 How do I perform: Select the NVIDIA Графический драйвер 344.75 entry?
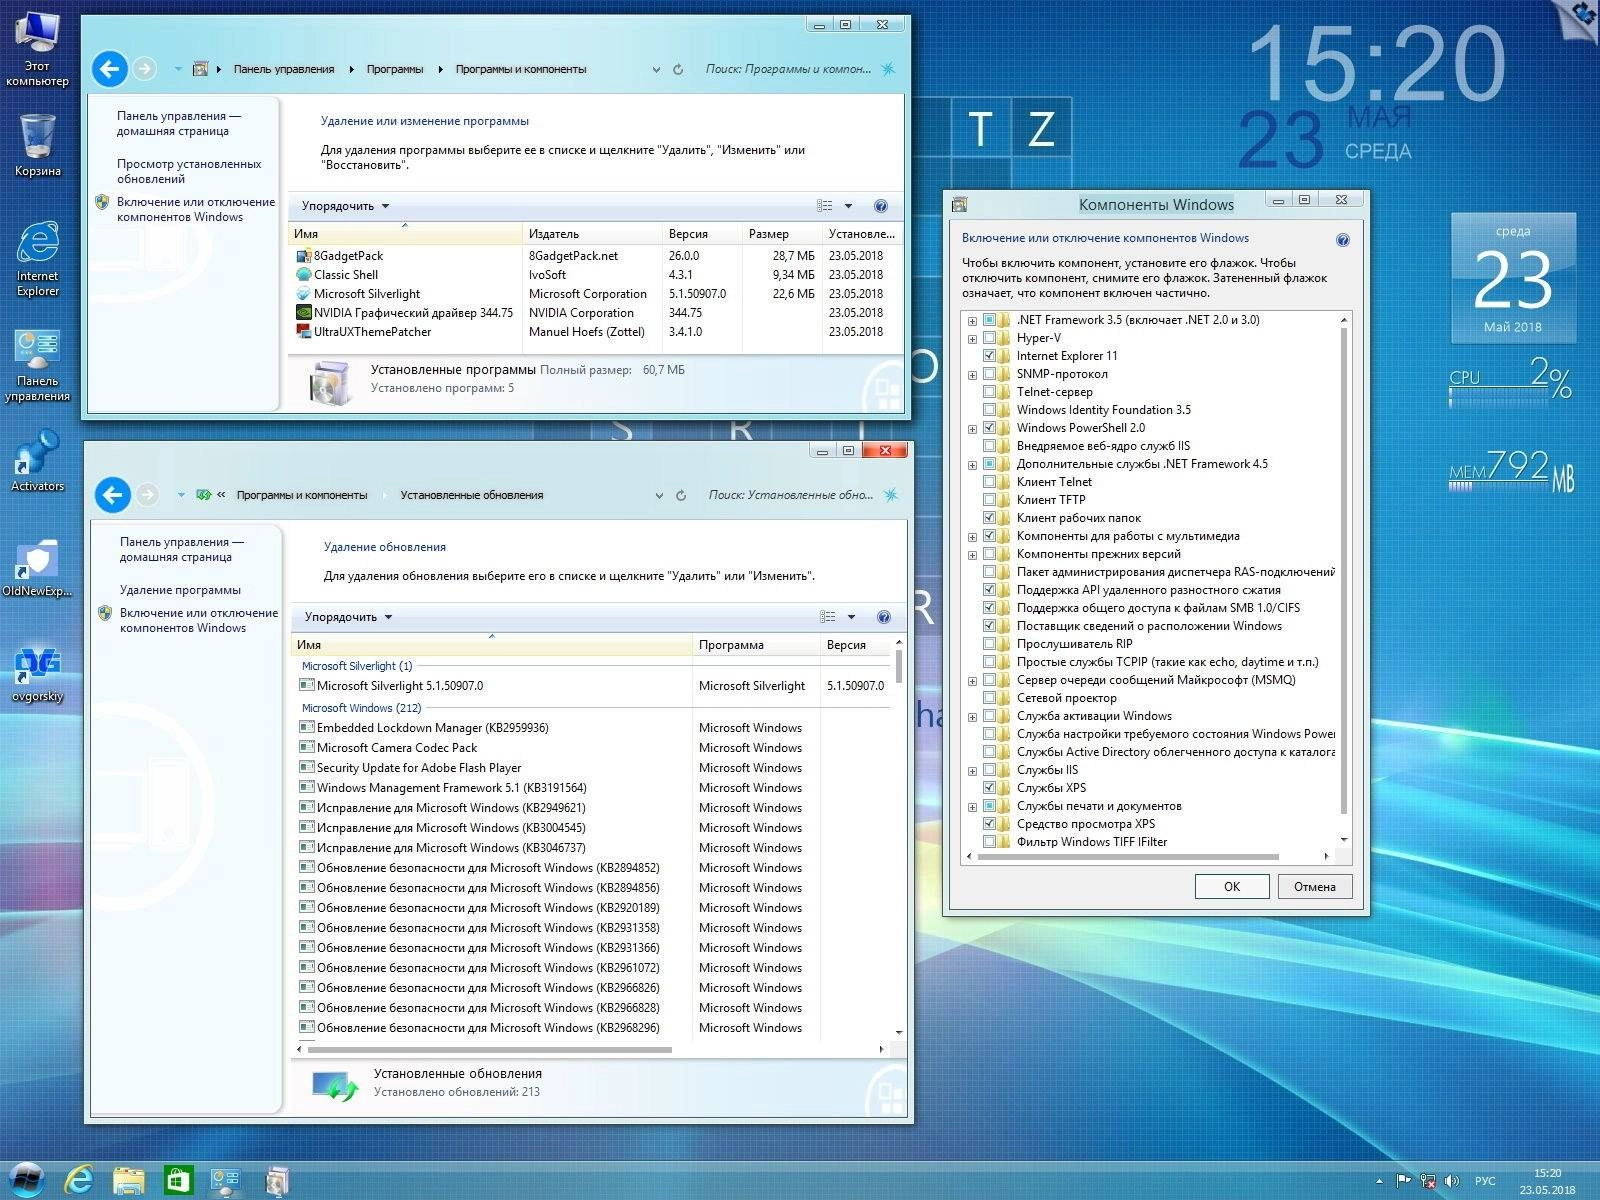tap(405, 313)
